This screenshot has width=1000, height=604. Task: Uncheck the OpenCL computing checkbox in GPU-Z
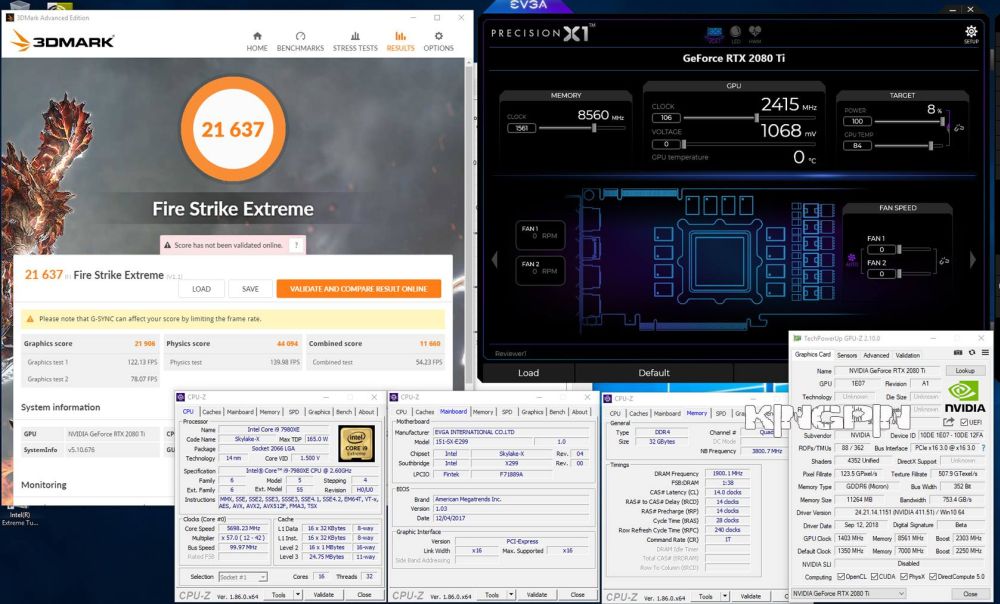coord(842,574)
